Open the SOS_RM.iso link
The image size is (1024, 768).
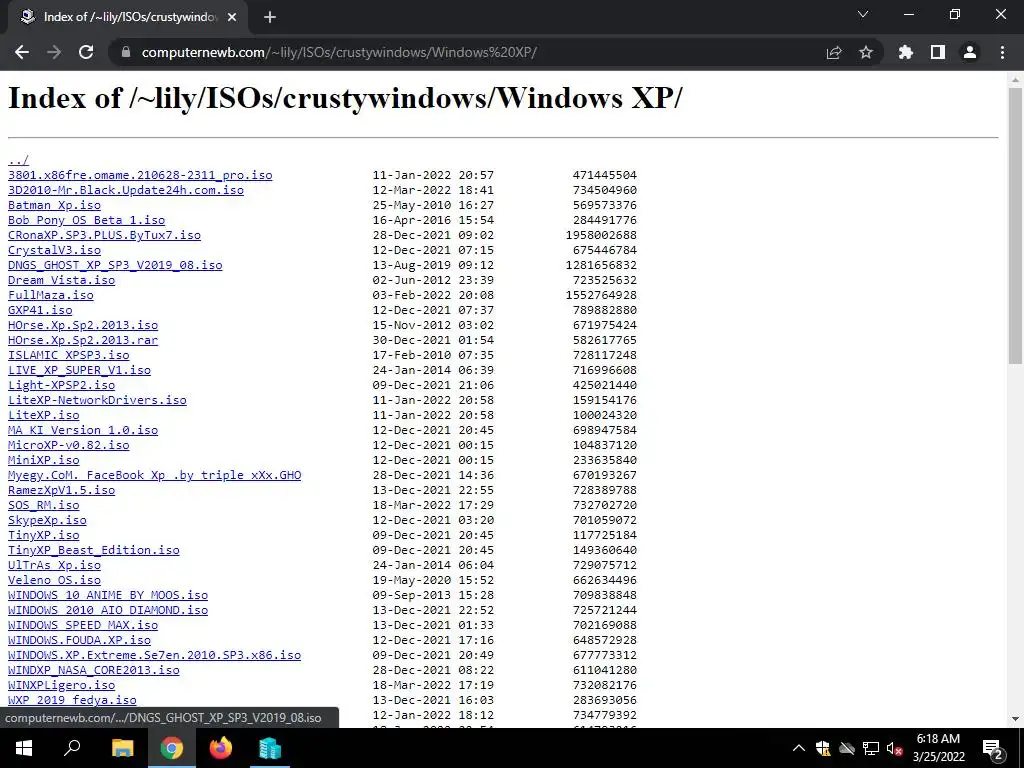coord(43,505)
